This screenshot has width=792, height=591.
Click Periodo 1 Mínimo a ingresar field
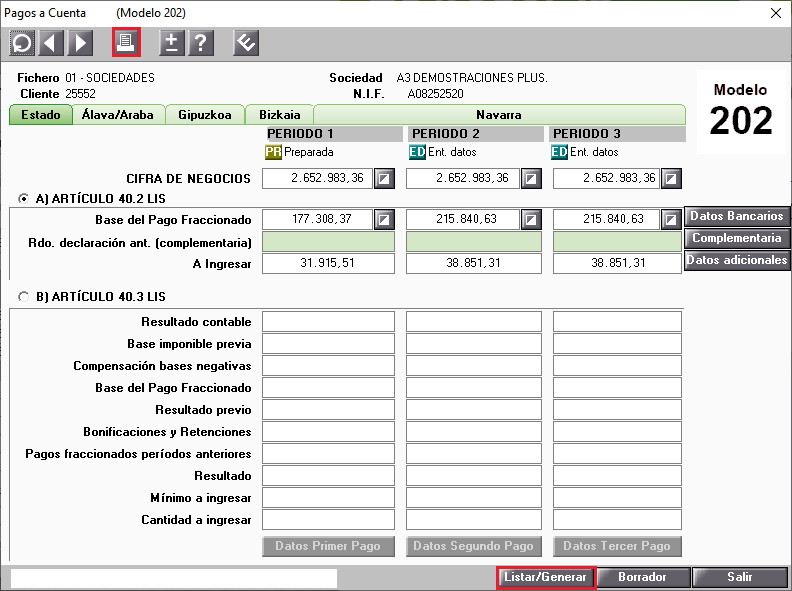pos(328,498)
